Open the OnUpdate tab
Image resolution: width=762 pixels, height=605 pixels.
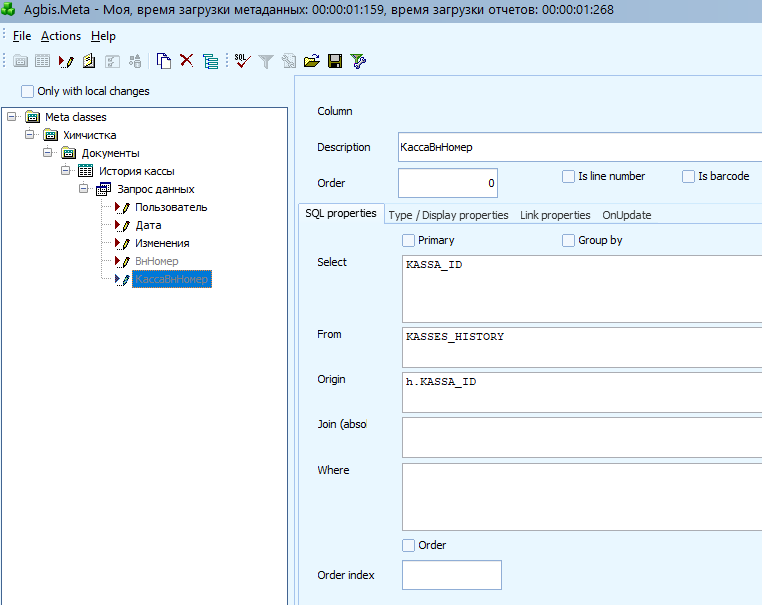[626, 215]
